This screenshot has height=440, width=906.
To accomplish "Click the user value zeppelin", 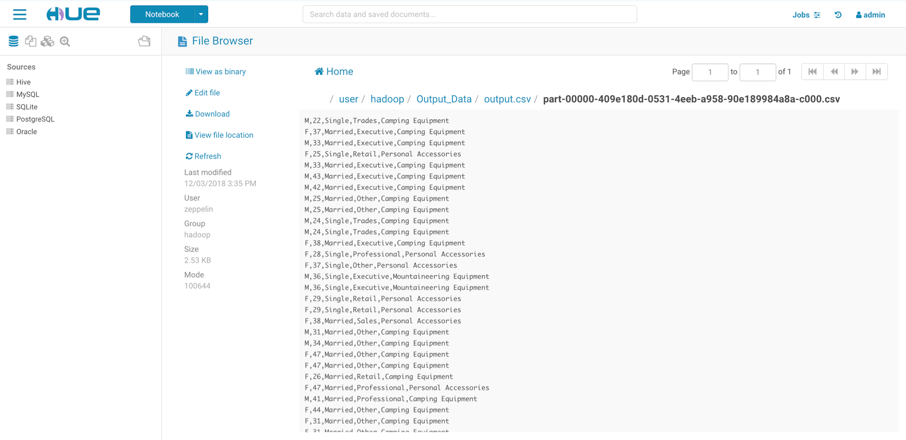I will (x=199, y=209).
